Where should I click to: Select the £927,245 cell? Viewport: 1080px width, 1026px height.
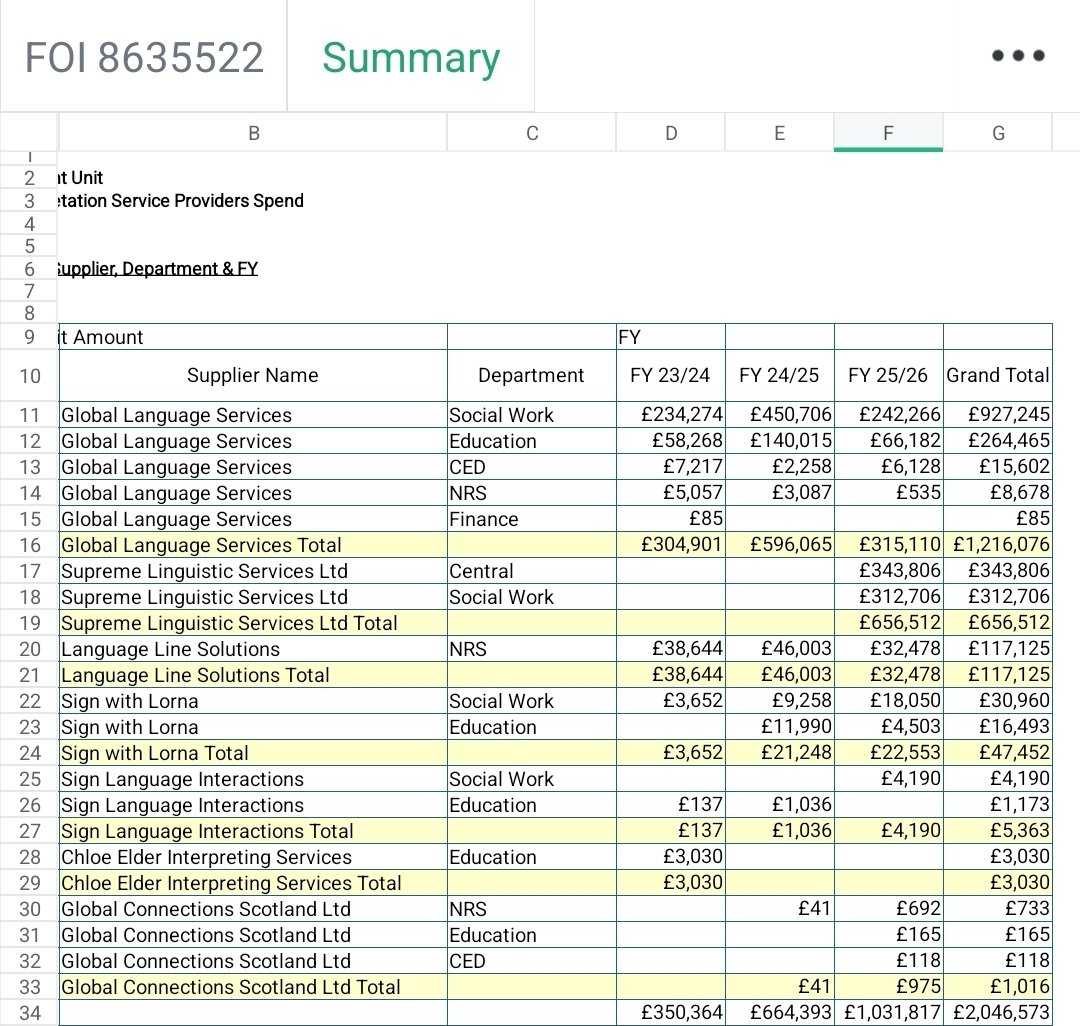pos(998,415)
